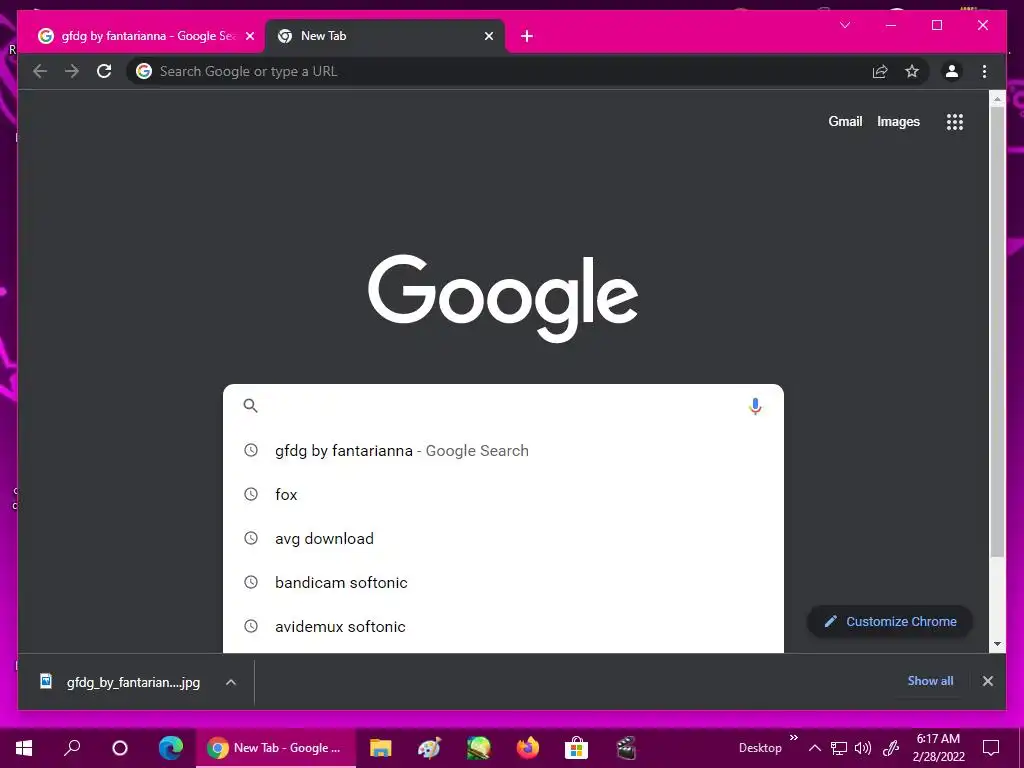Image resolution: width=1024 pixels, height=768 pixels.
Task: Open the Chrome profile avatar
Action: point(952,71)
